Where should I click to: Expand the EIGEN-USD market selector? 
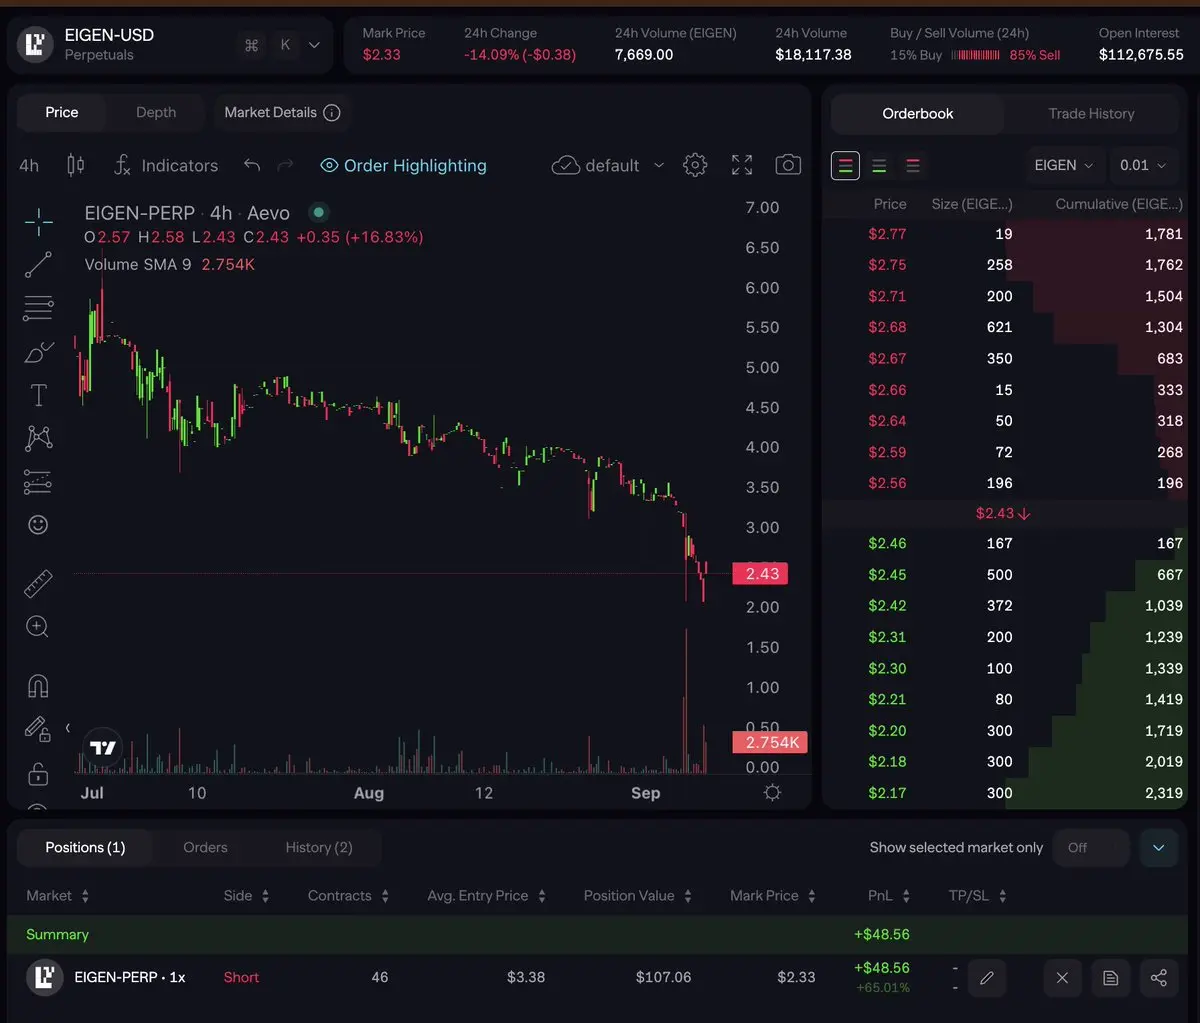pyautogui.click(x=314, y=45)
